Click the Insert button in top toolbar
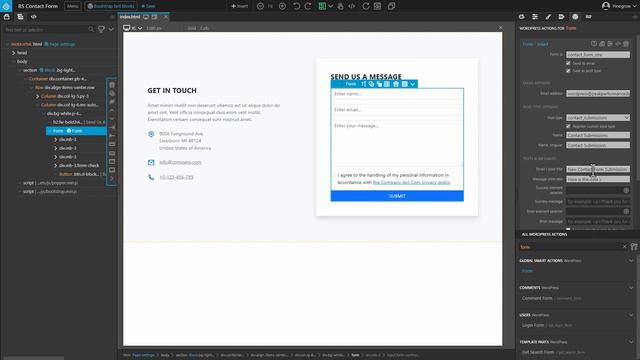This screenshot has height=360, width=640. [x=240, y=6]
